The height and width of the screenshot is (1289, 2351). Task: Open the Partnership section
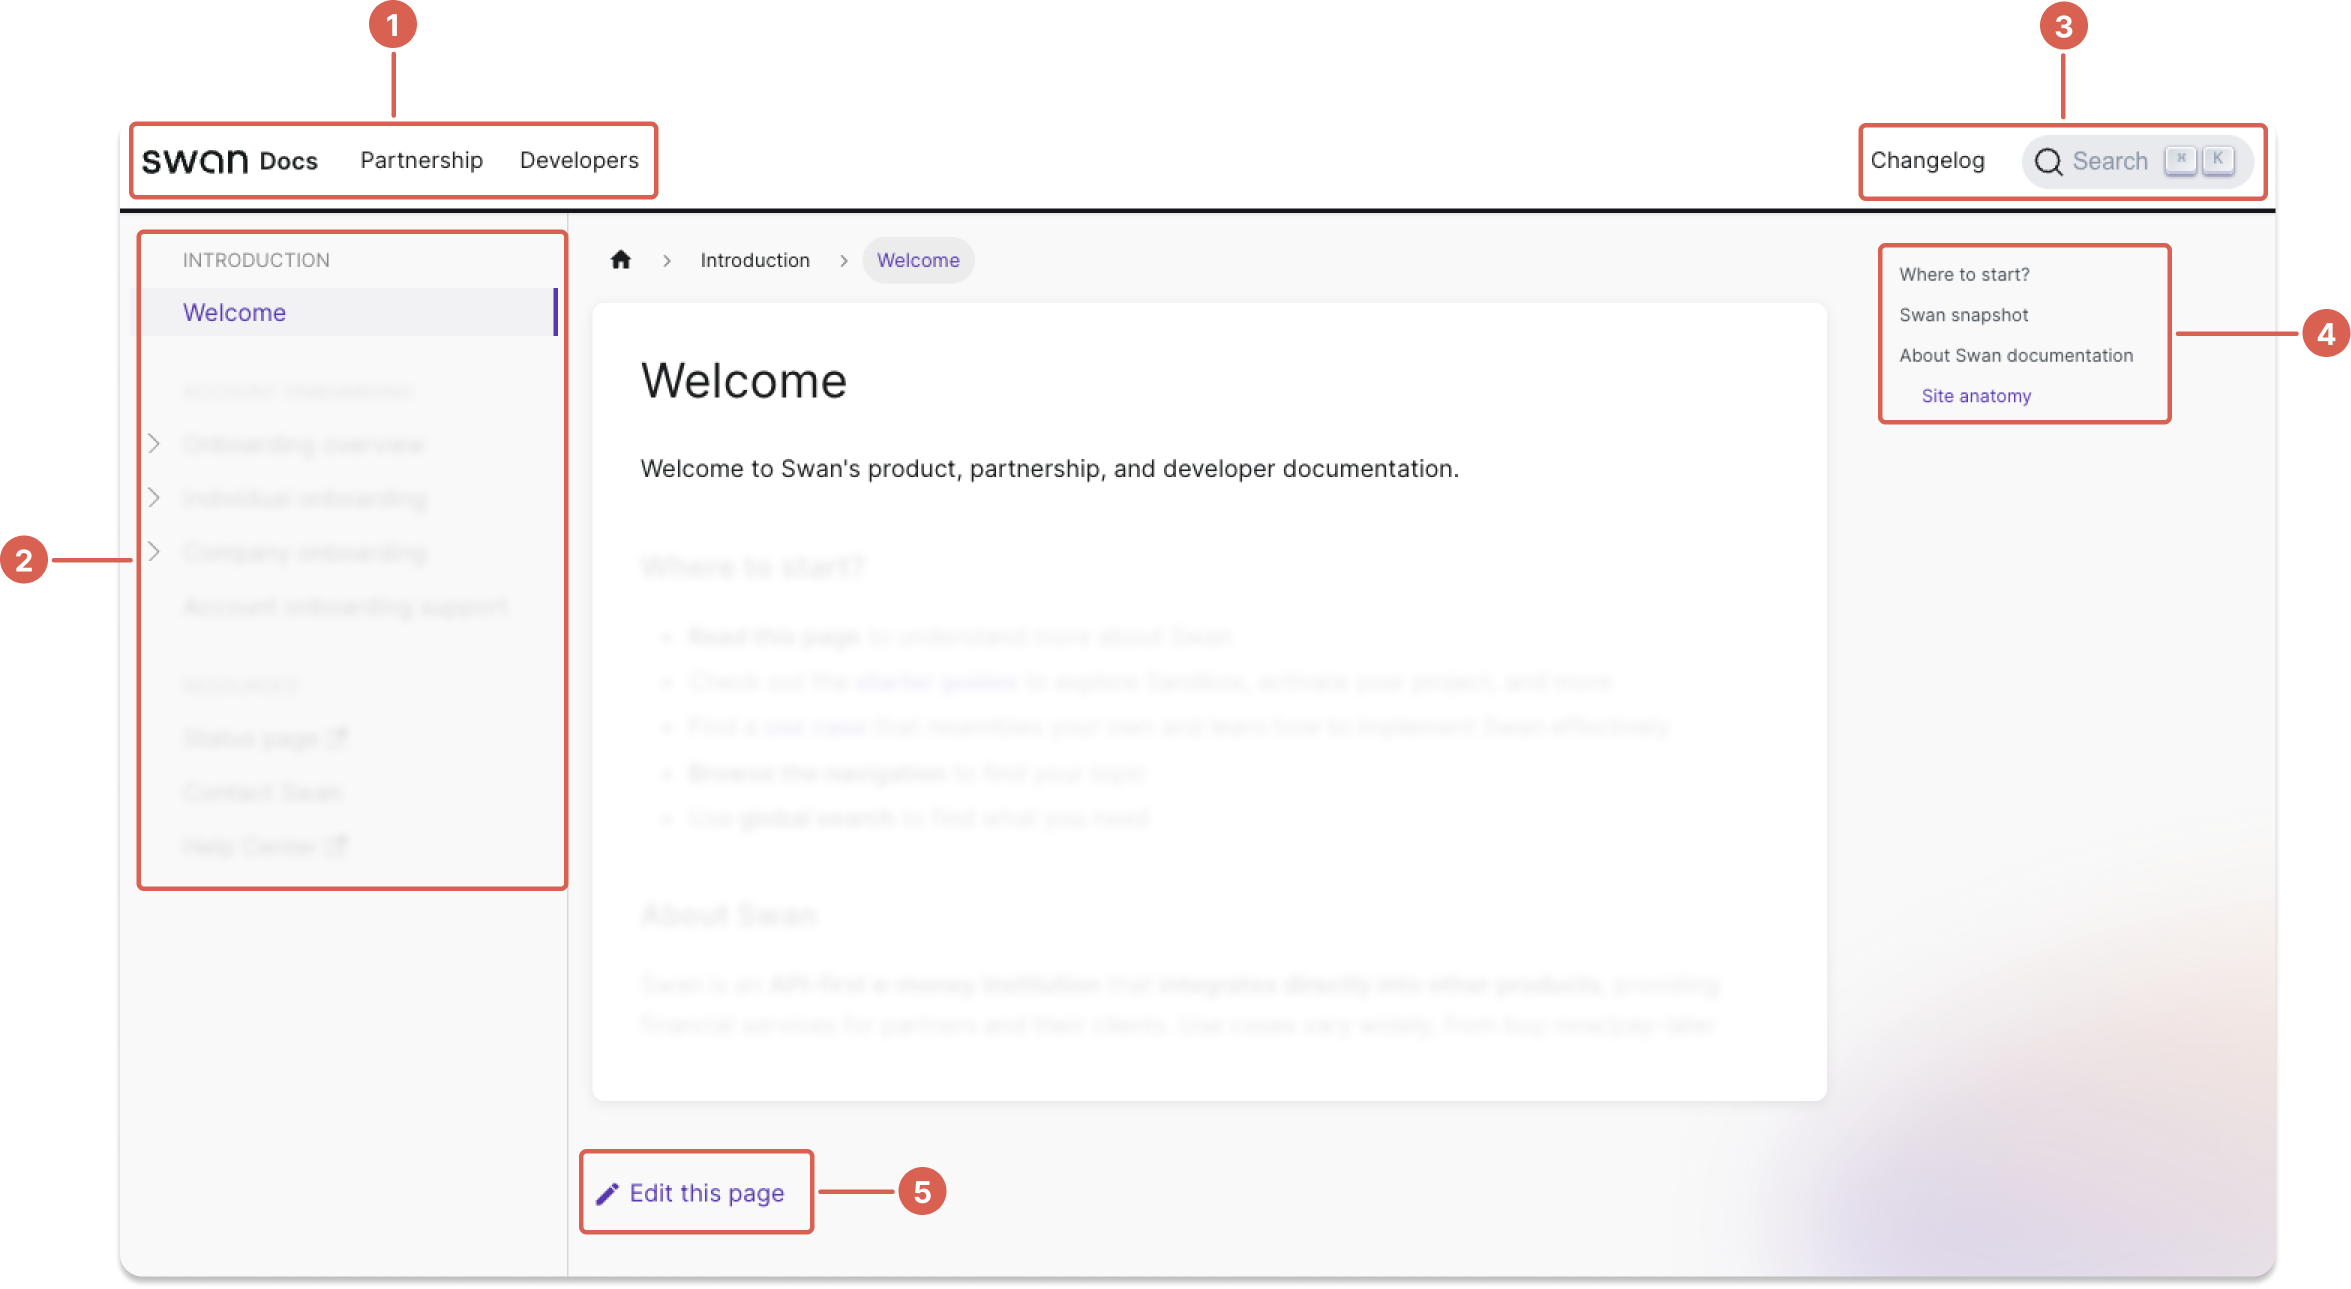tap(421, 160)
